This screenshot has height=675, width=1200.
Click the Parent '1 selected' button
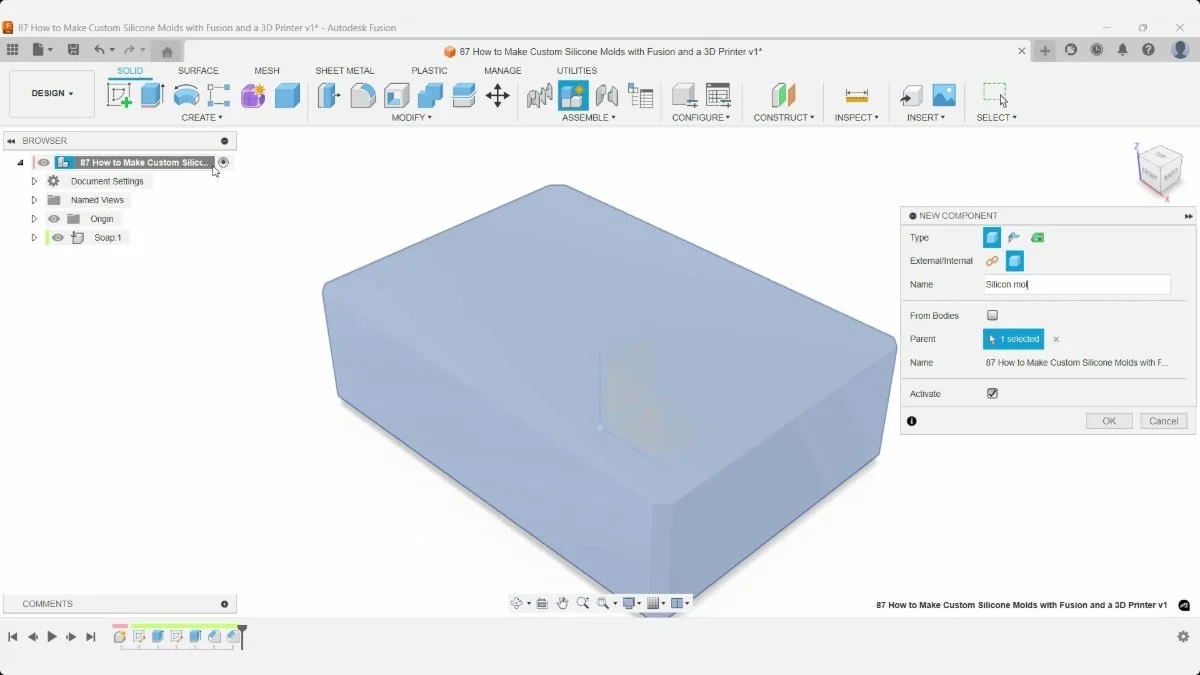pos(1013,339)
